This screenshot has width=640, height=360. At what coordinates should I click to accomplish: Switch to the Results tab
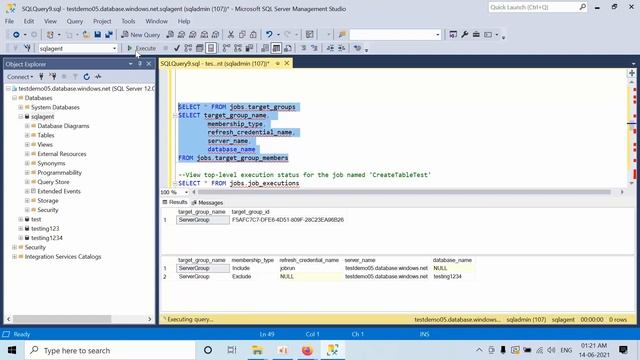(x=175, y=202)
